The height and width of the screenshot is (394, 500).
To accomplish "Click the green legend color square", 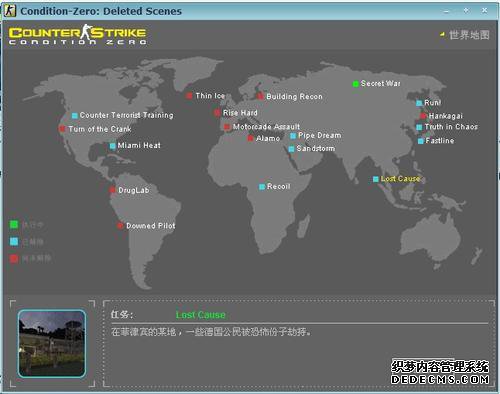I will (x=14, y=225).
